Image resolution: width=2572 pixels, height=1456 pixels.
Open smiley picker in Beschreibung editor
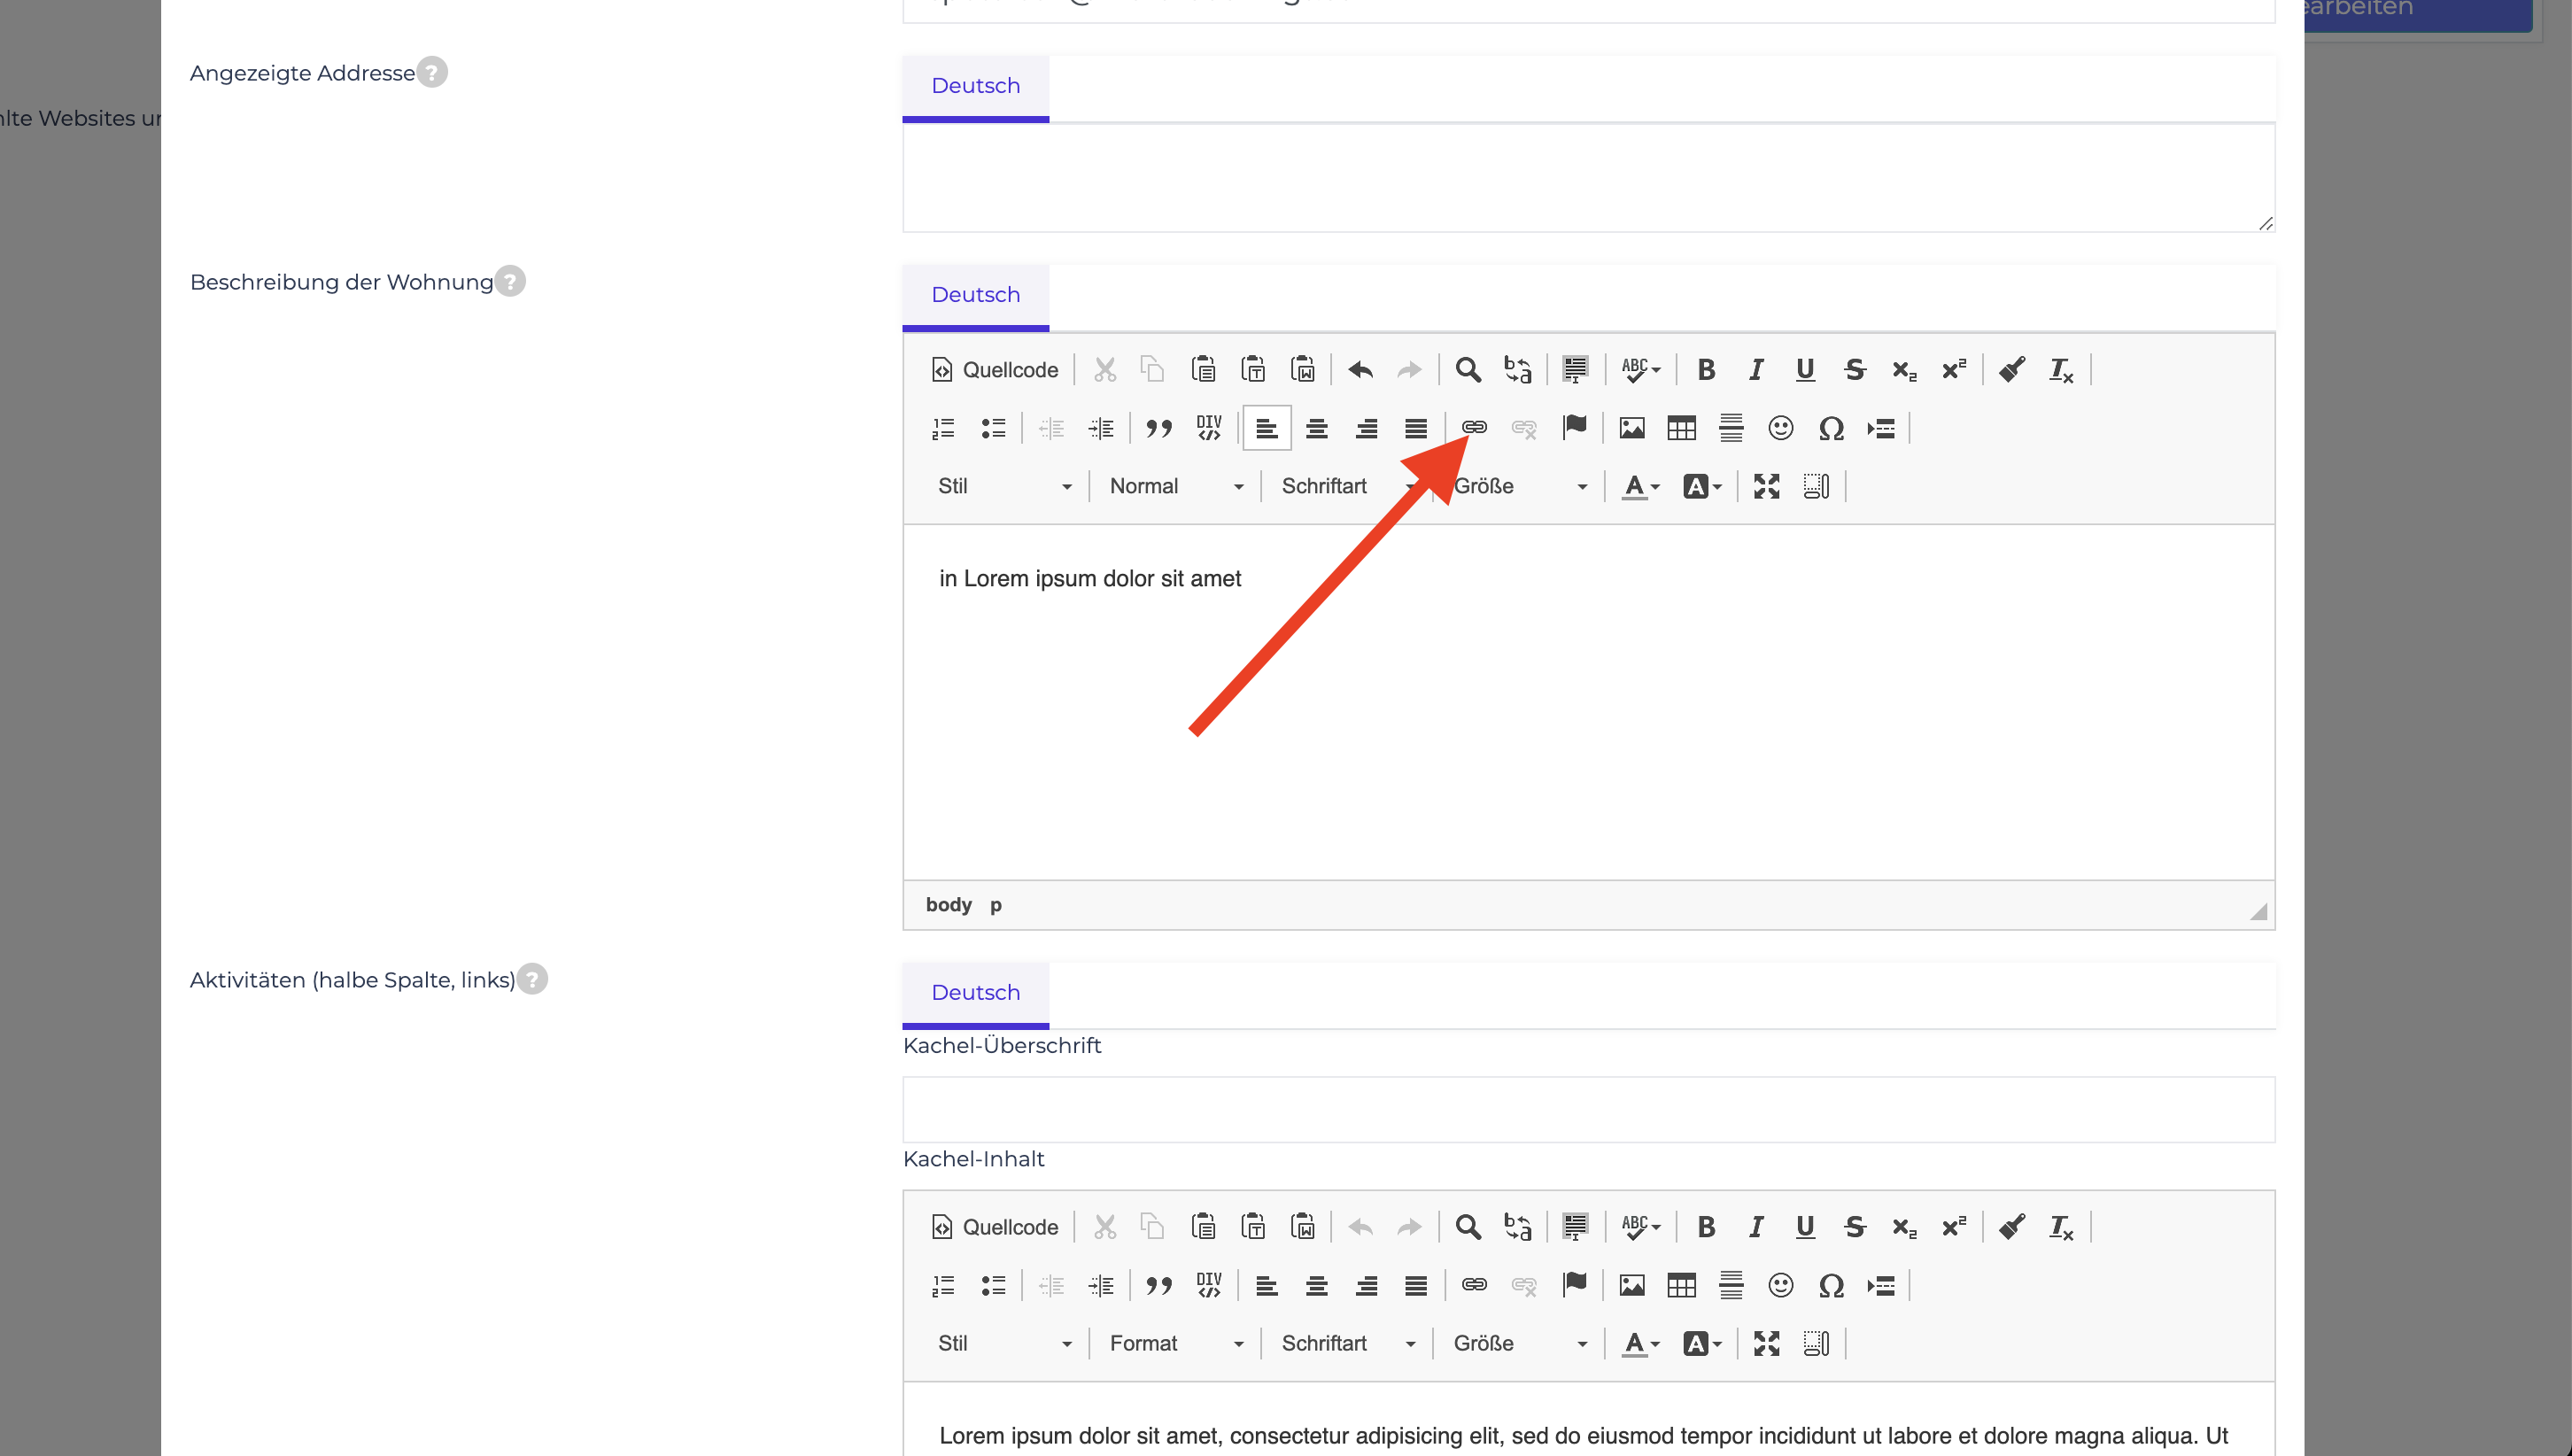1781,428
